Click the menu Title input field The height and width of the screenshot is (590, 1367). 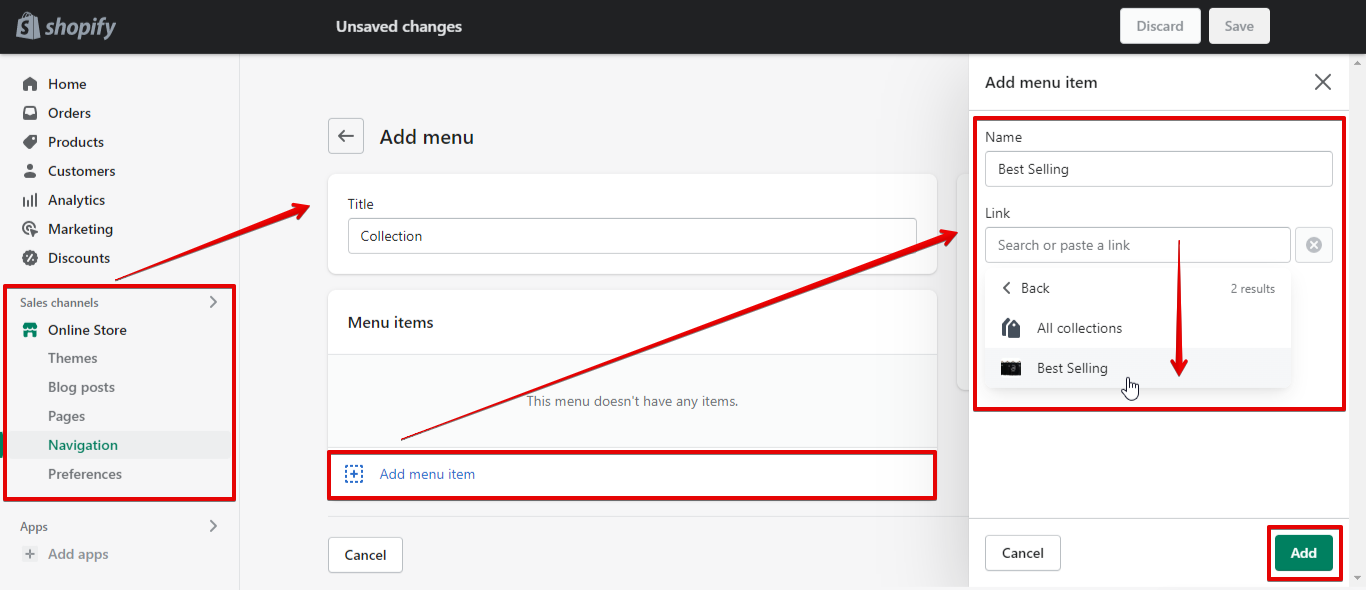(632, 236)
